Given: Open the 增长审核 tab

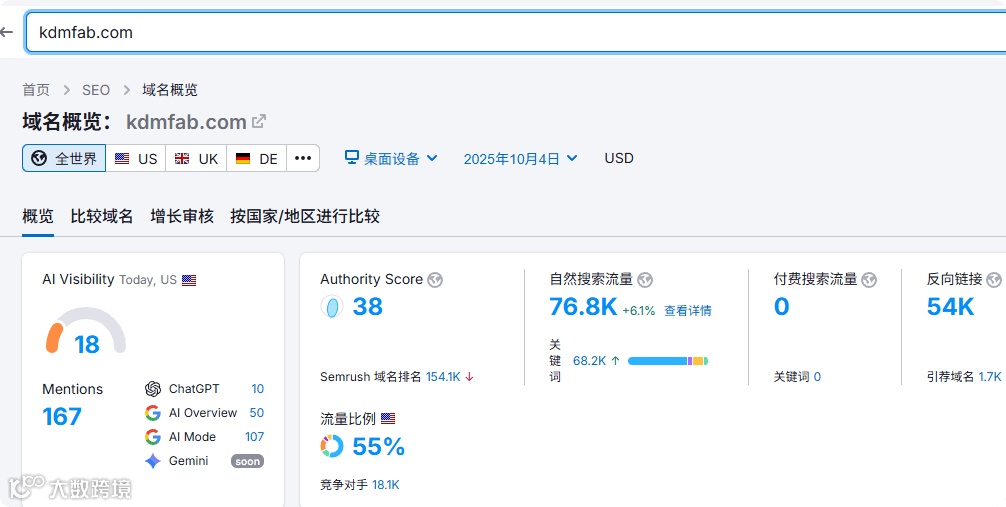Looking at the screenshot, I should [x=182, y=216].
